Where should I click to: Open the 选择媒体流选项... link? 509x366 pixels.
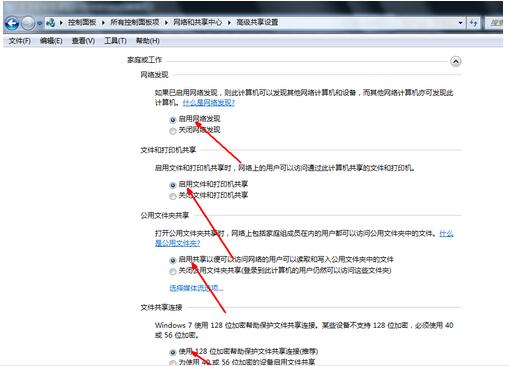coord(196,288)
